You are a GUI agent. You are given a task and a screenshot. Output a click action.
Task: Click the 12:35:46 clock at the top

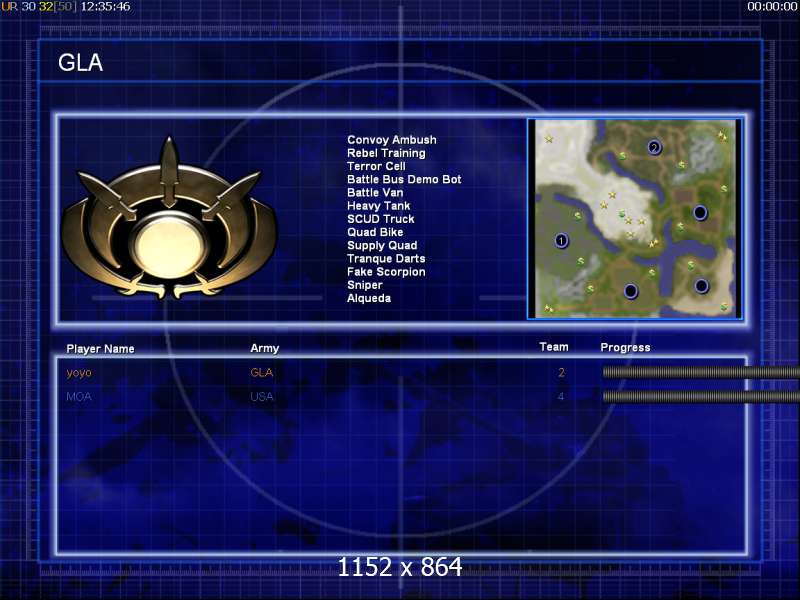pos(106,7)
